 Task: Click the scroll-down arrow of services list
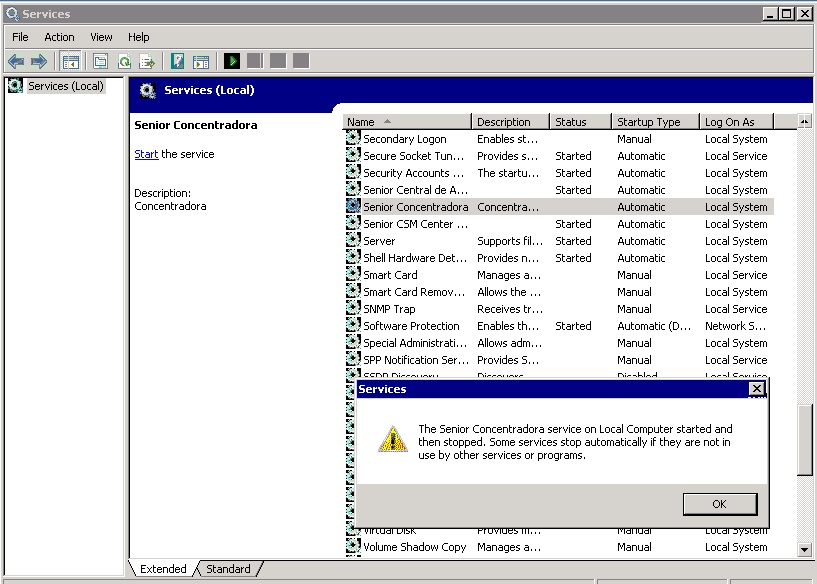pos(805,549)
